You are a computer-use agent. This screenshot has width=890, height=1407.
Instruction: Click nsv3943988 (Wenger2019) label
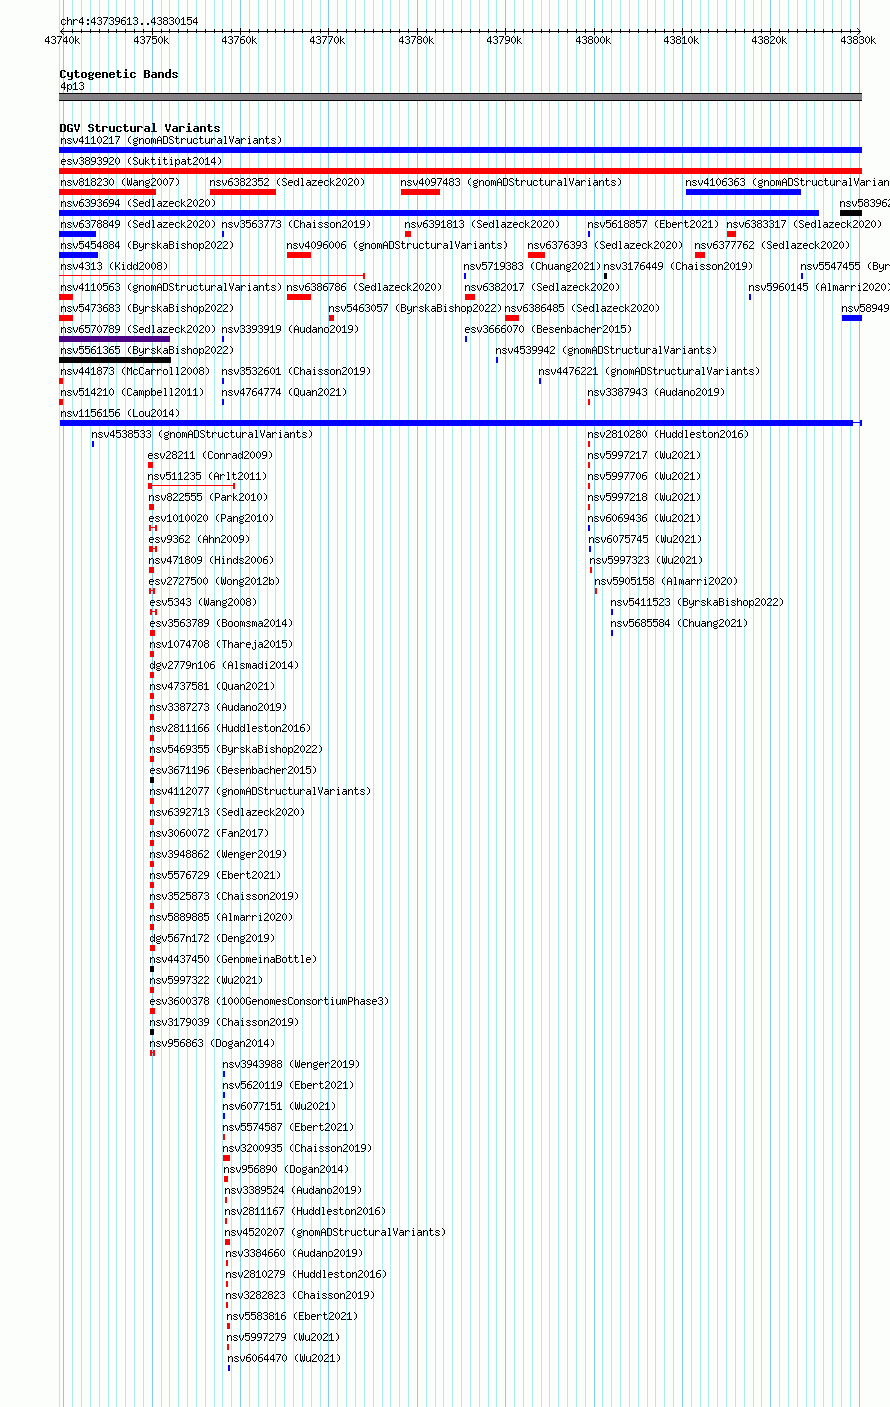click(291, 1064)
